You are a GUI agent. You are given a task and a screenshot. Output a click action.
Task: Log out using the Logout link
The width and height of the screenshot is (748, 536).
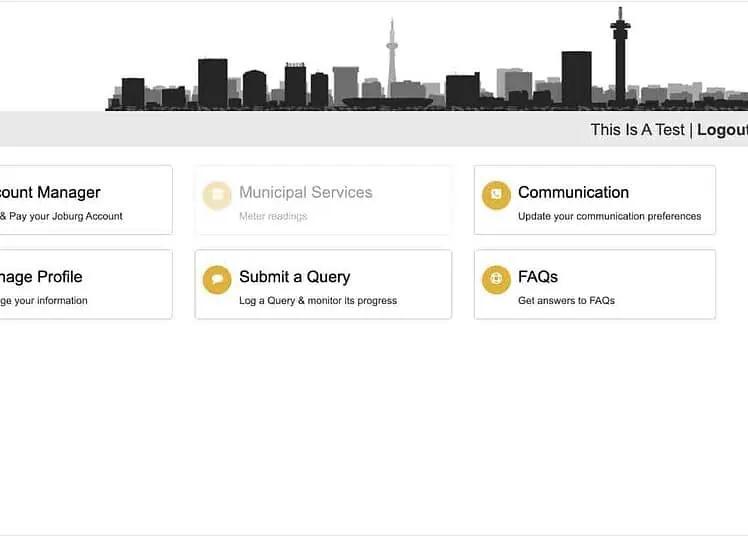721,129
